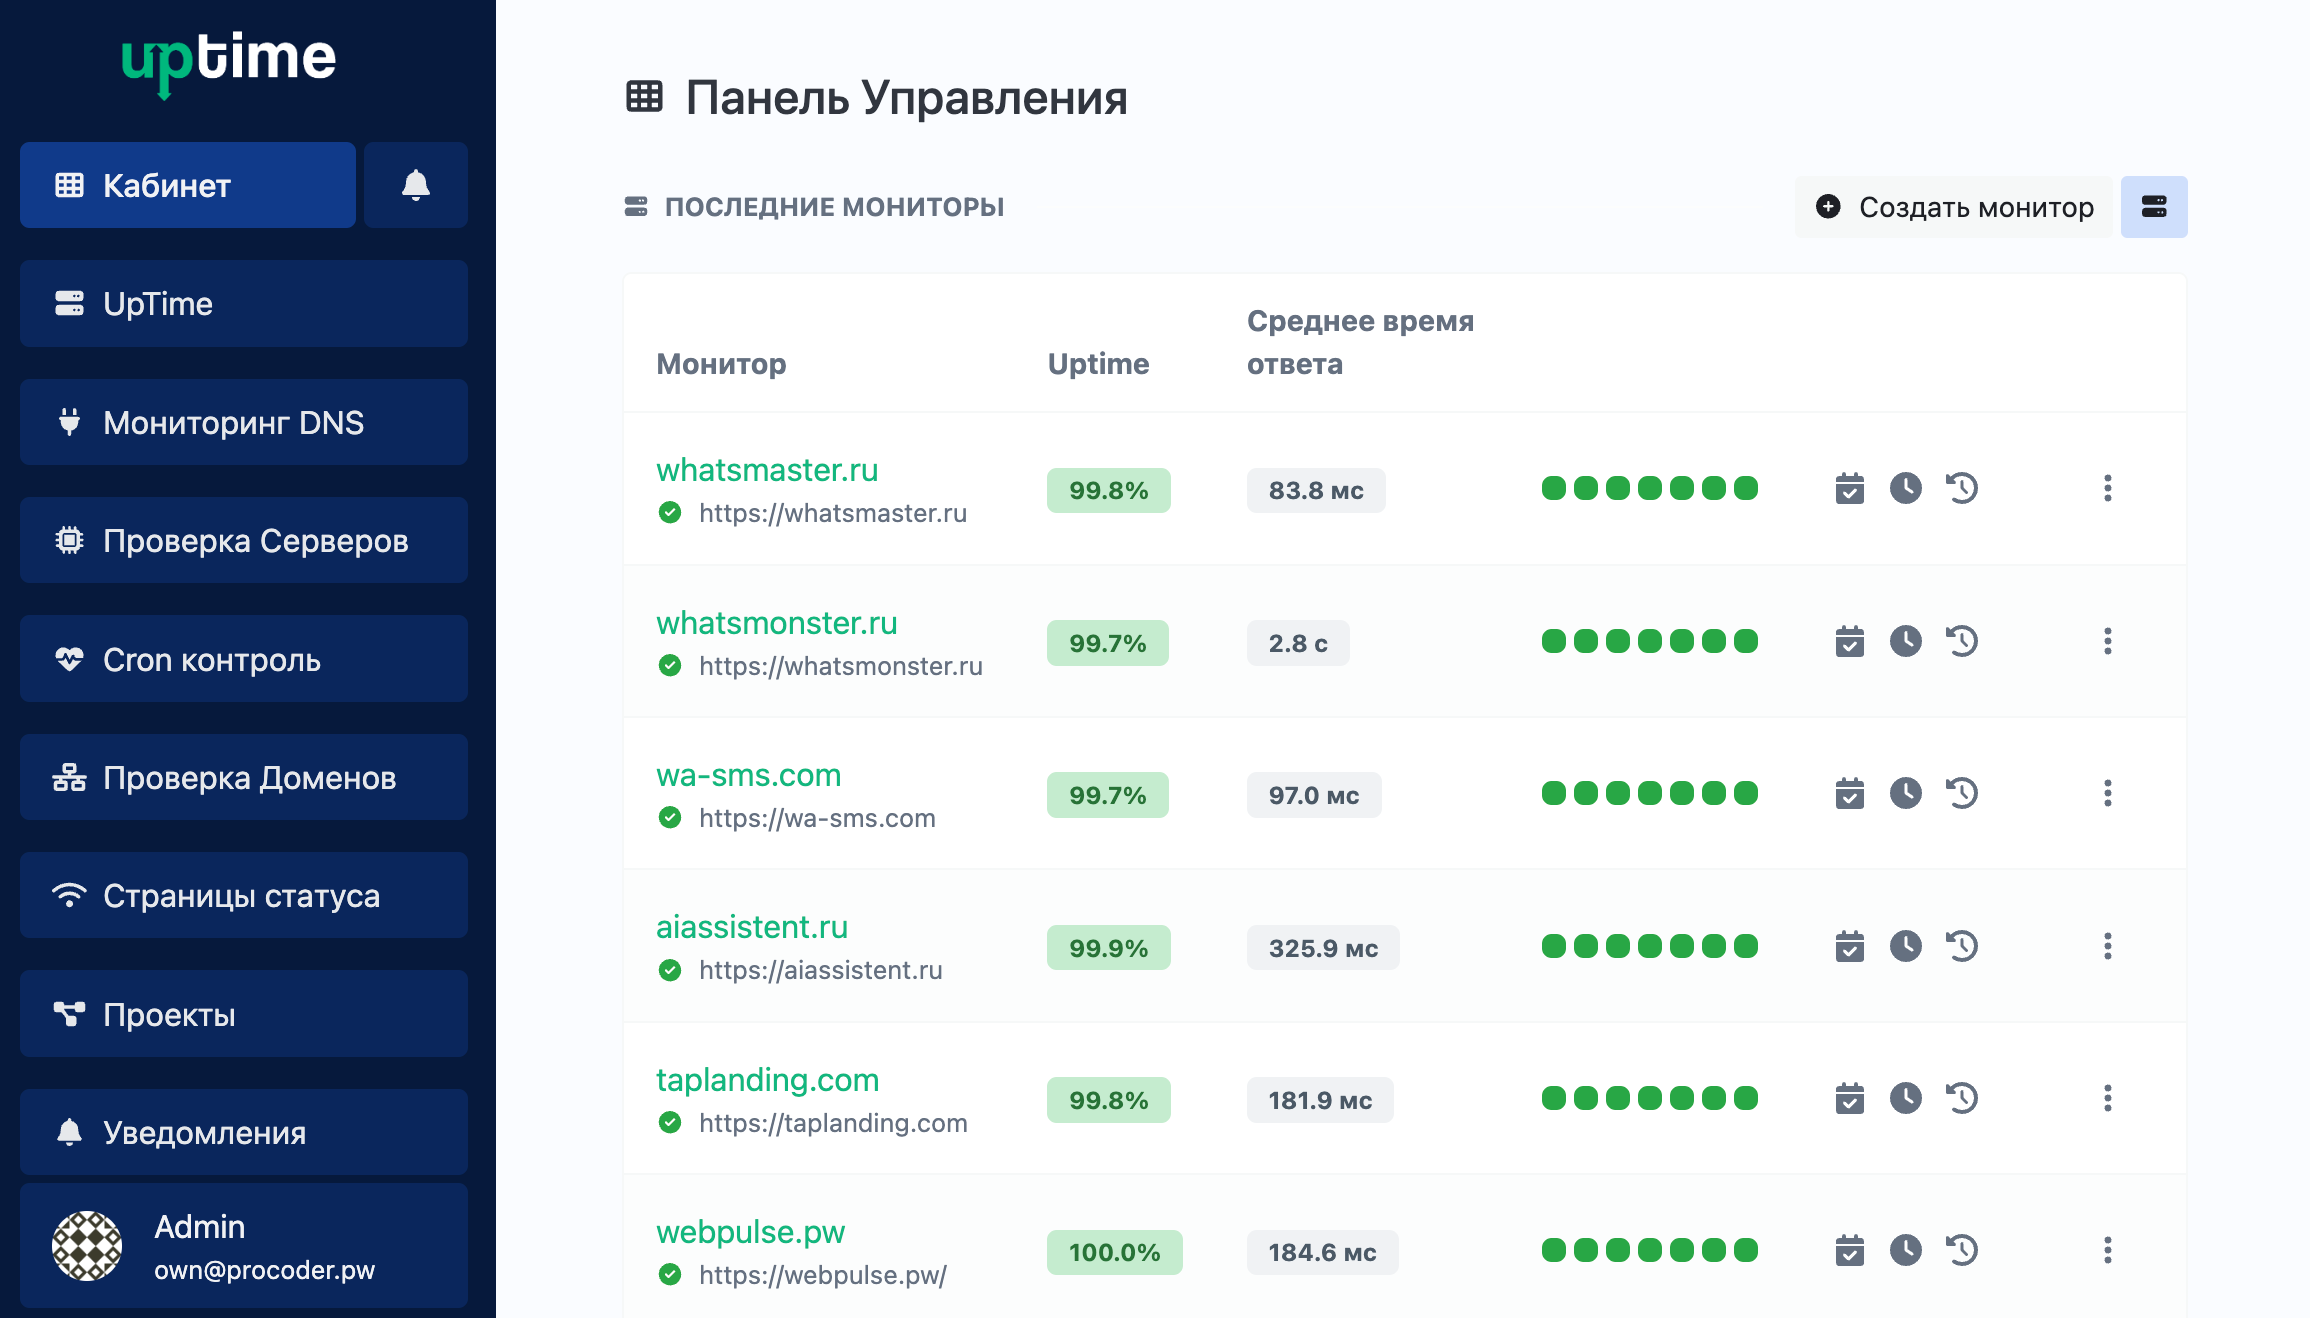The image size is (2310, 1318).
Task: Open history icon for wa-sms.com monitor
Action: (1962, 794)
